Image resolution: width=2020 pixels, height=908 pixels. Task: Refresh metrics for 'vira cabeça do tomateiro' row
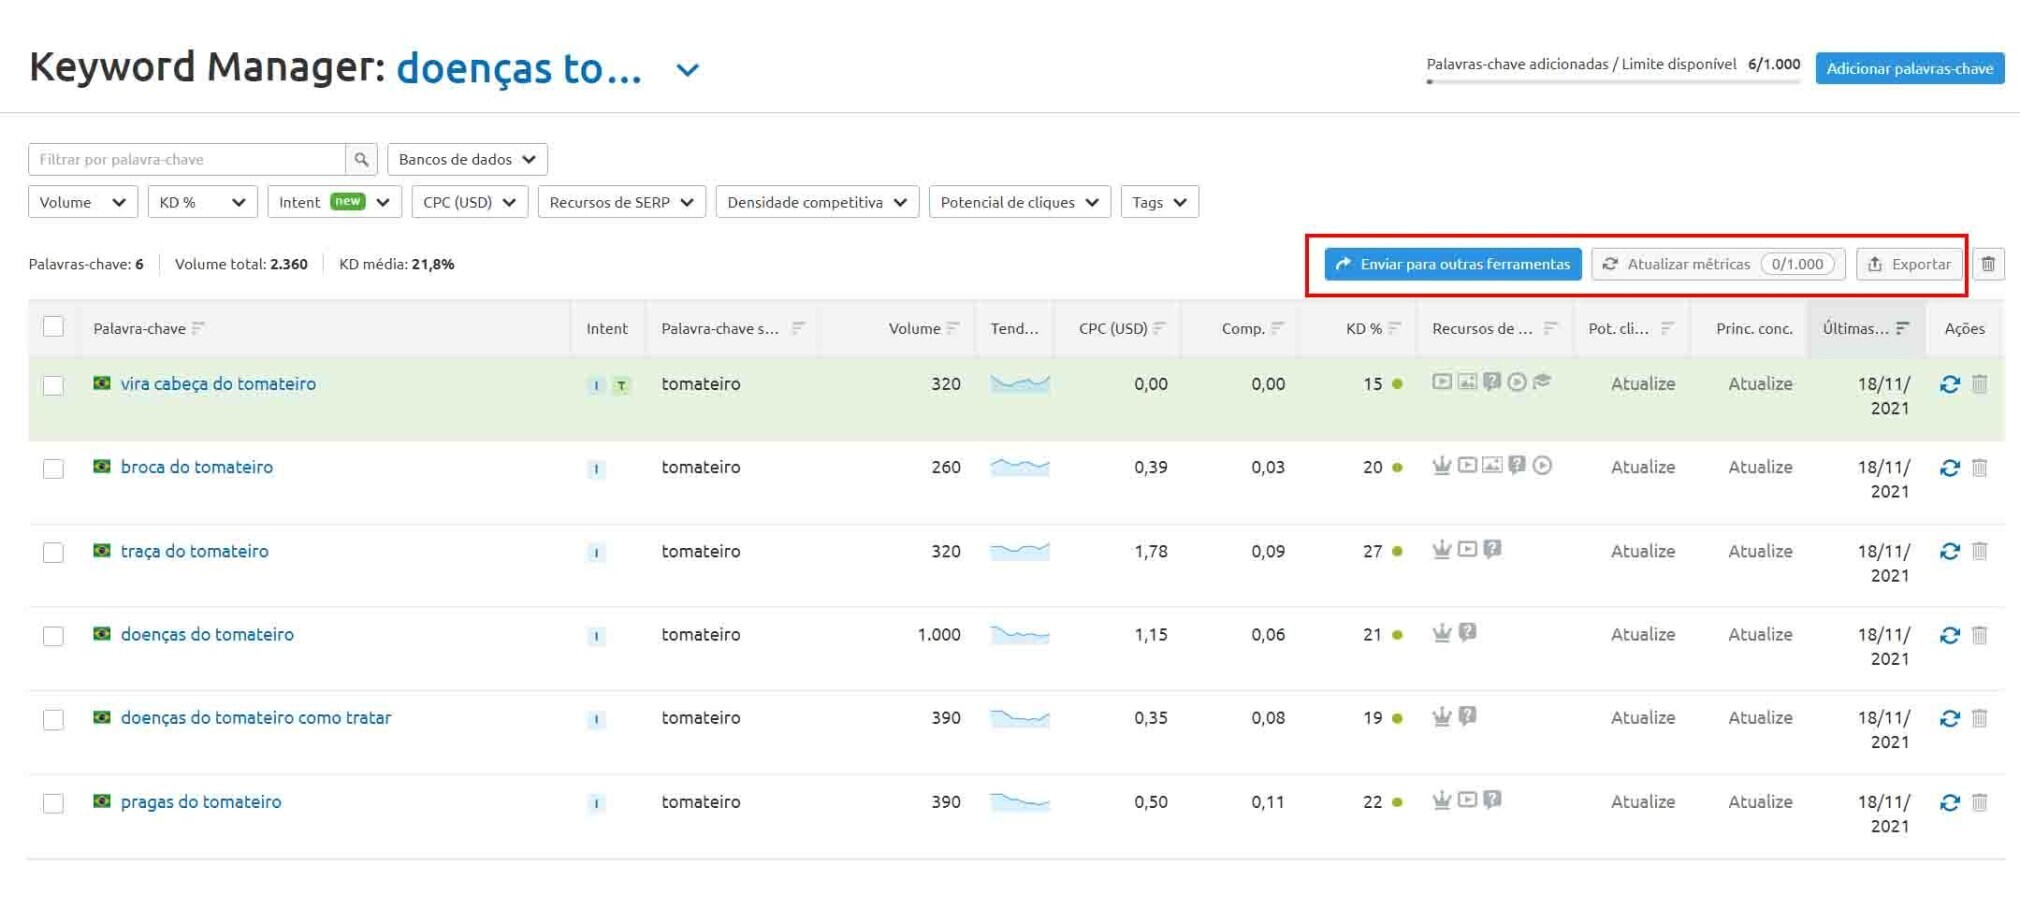click(1949, 384)
